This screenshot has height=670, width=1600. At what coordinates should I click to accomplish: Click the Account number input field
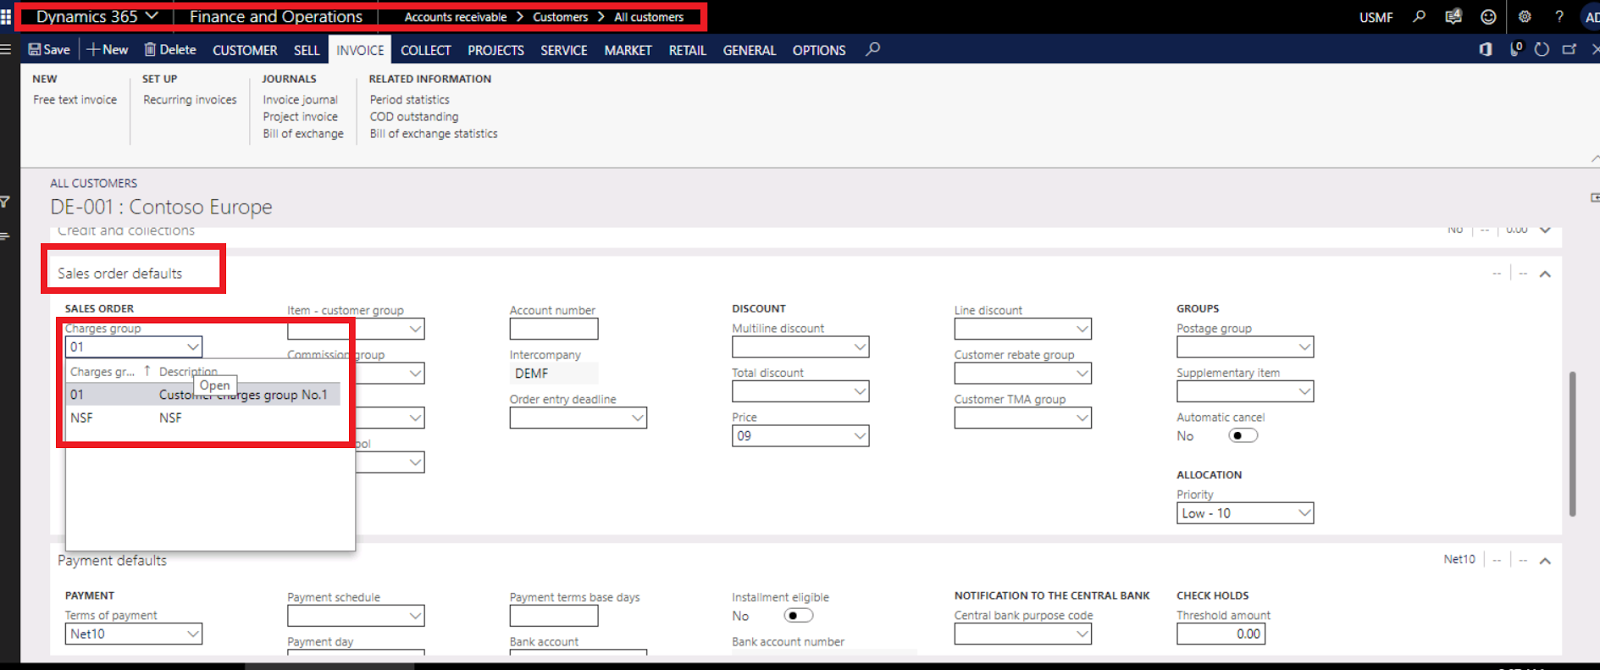pos(554,329)
